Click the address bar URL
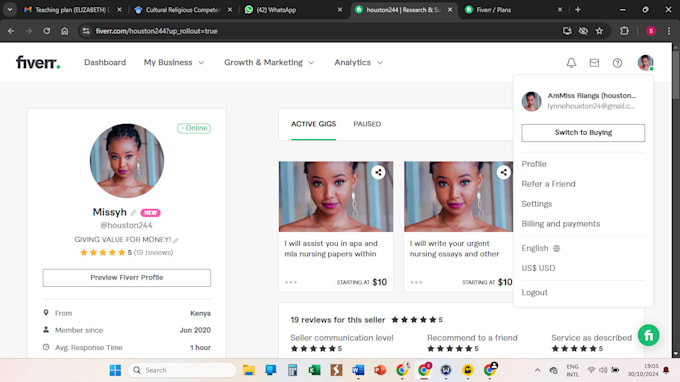Screen dimensions: 680x382 [x=157, y=31]
